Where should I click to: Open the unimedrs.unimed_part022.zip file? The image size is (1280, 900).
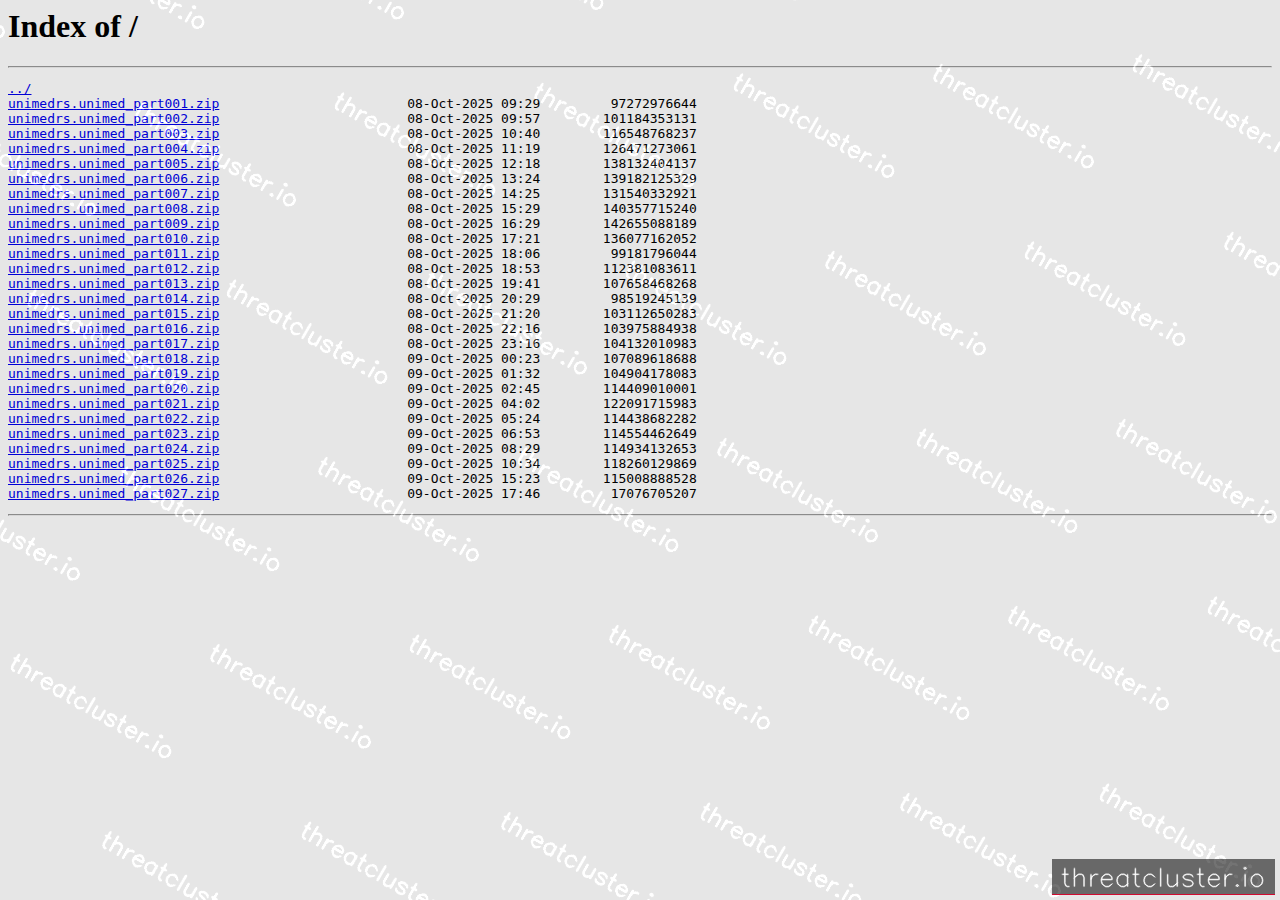(114, 419)
